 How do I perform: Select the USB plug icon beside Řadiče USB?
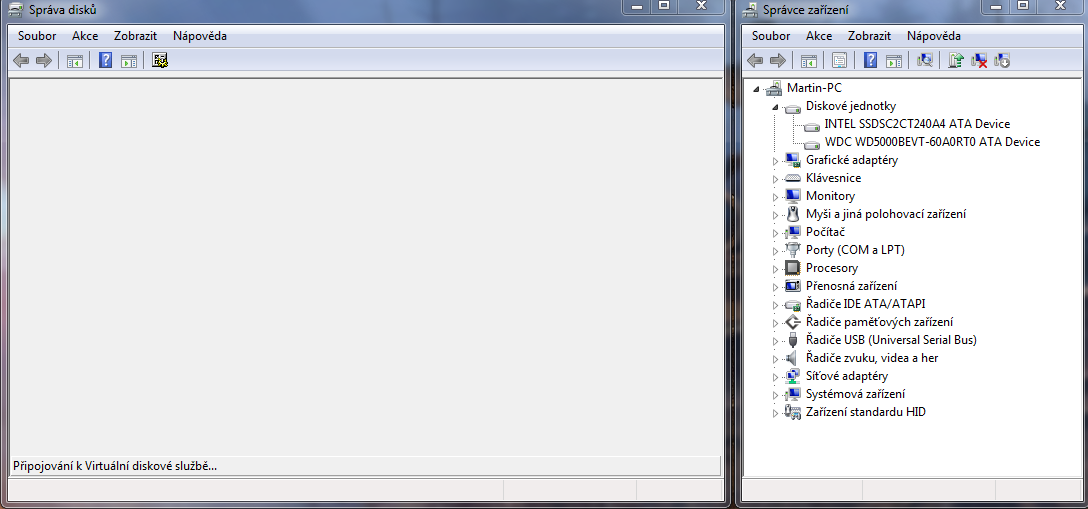pyautogui.click(x=792, y=340)
